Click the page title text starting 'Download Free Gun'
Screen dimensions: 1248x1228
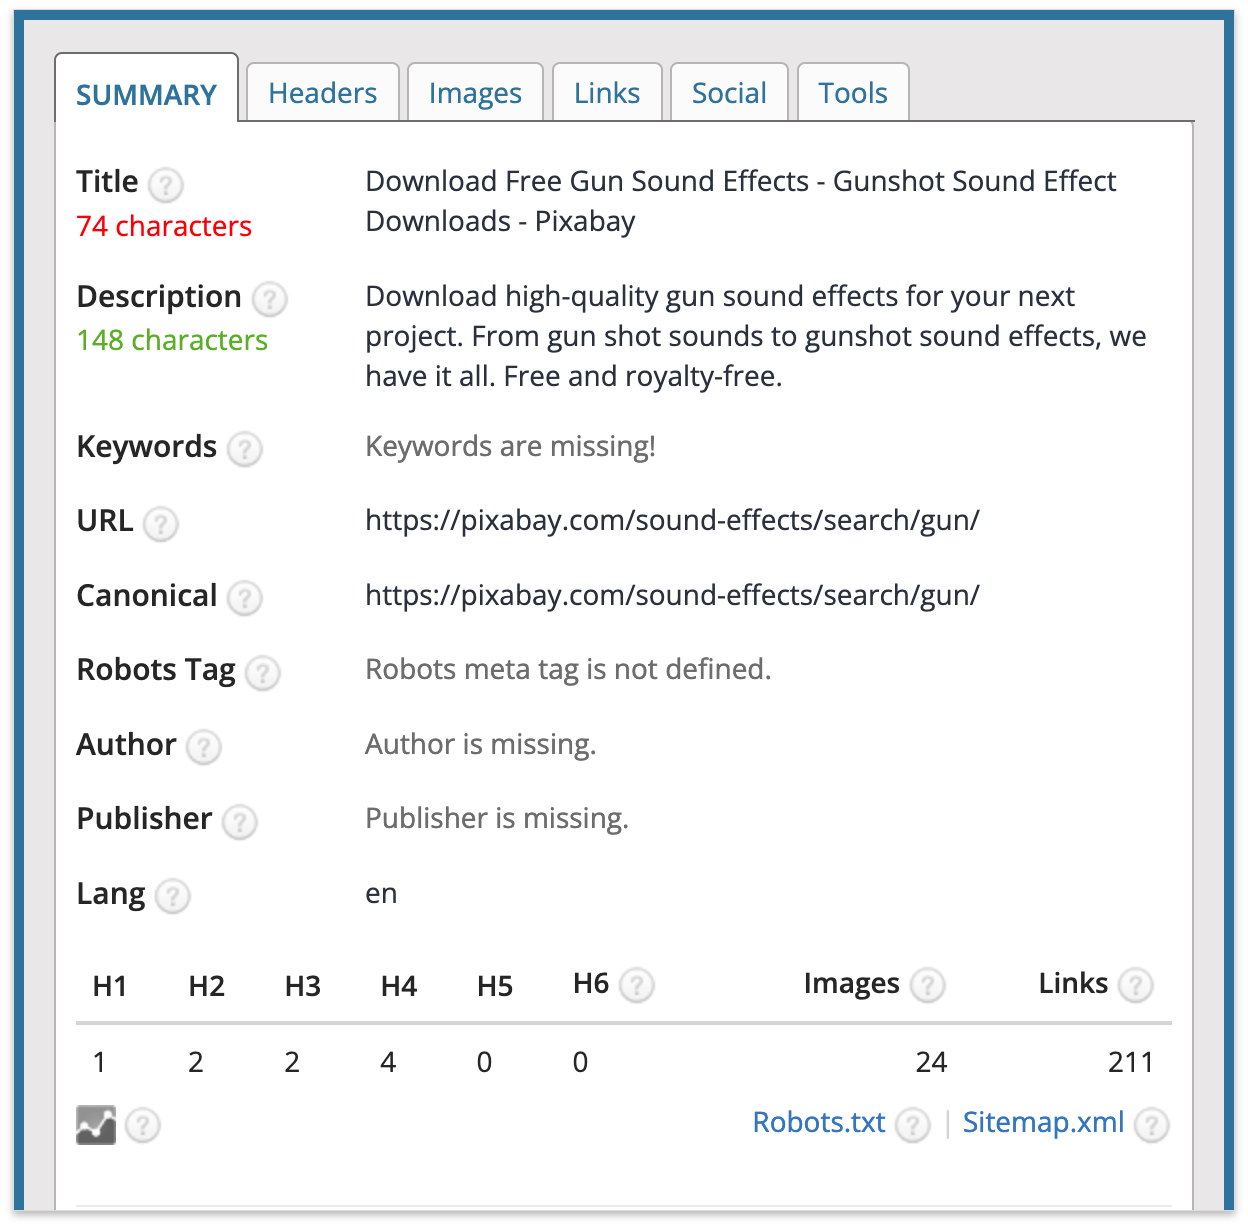pyautogui.click(x=741, y=201)
